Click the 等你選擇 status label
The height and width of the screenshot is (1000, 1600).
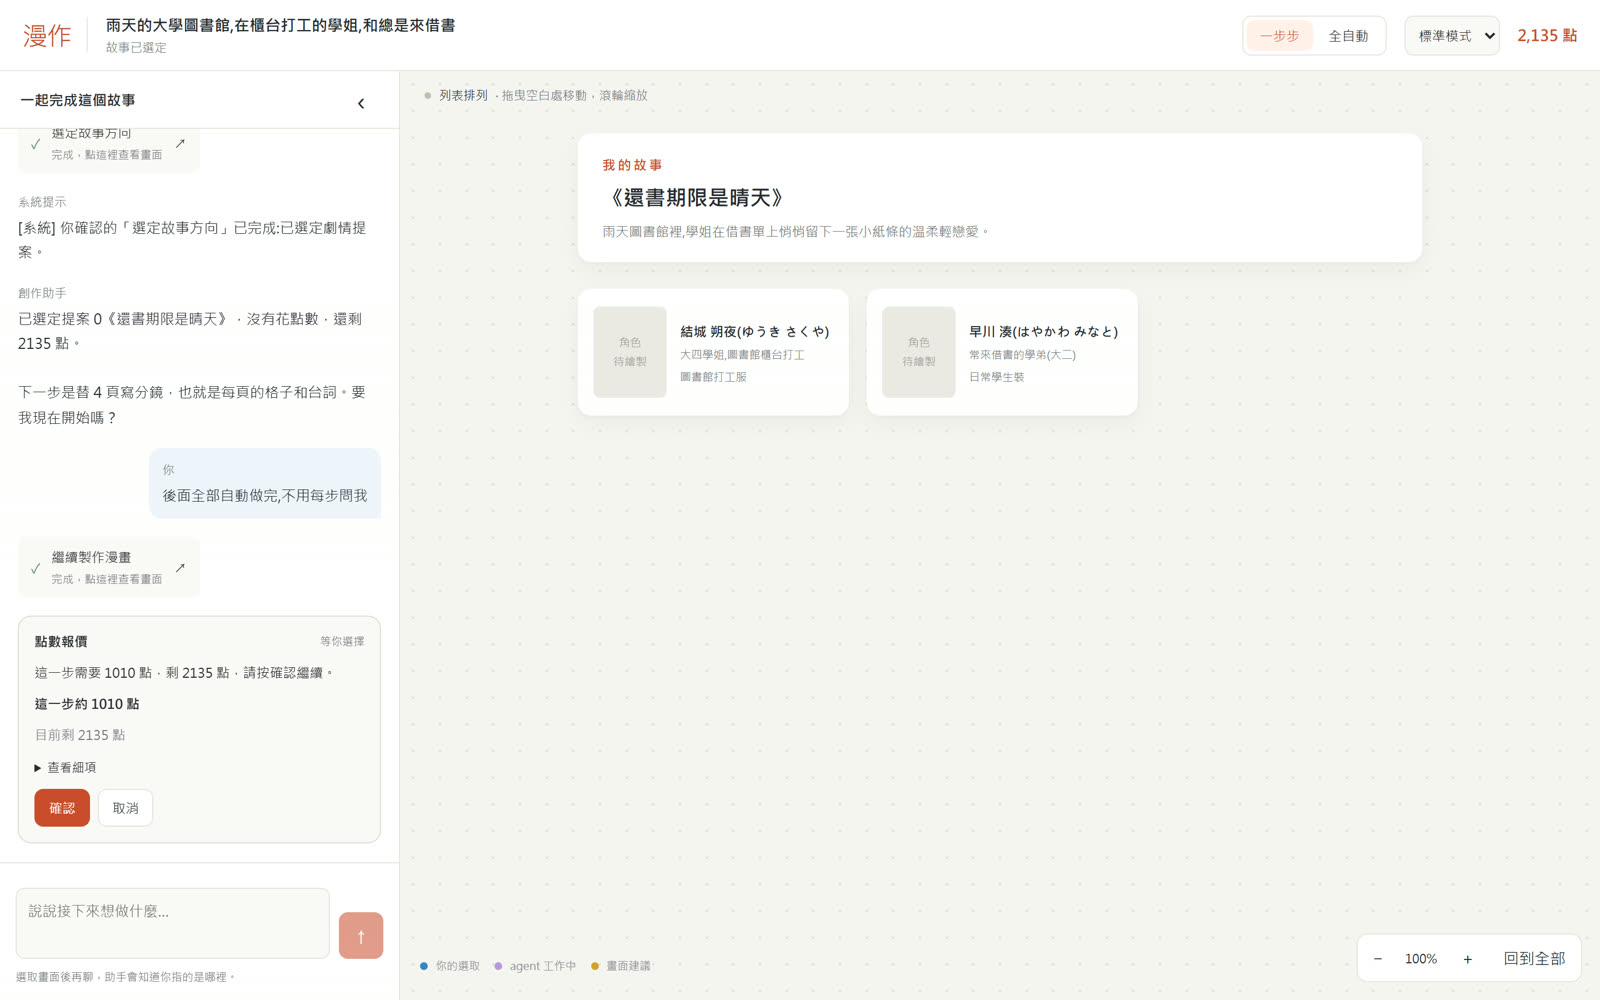pos(342,642)
